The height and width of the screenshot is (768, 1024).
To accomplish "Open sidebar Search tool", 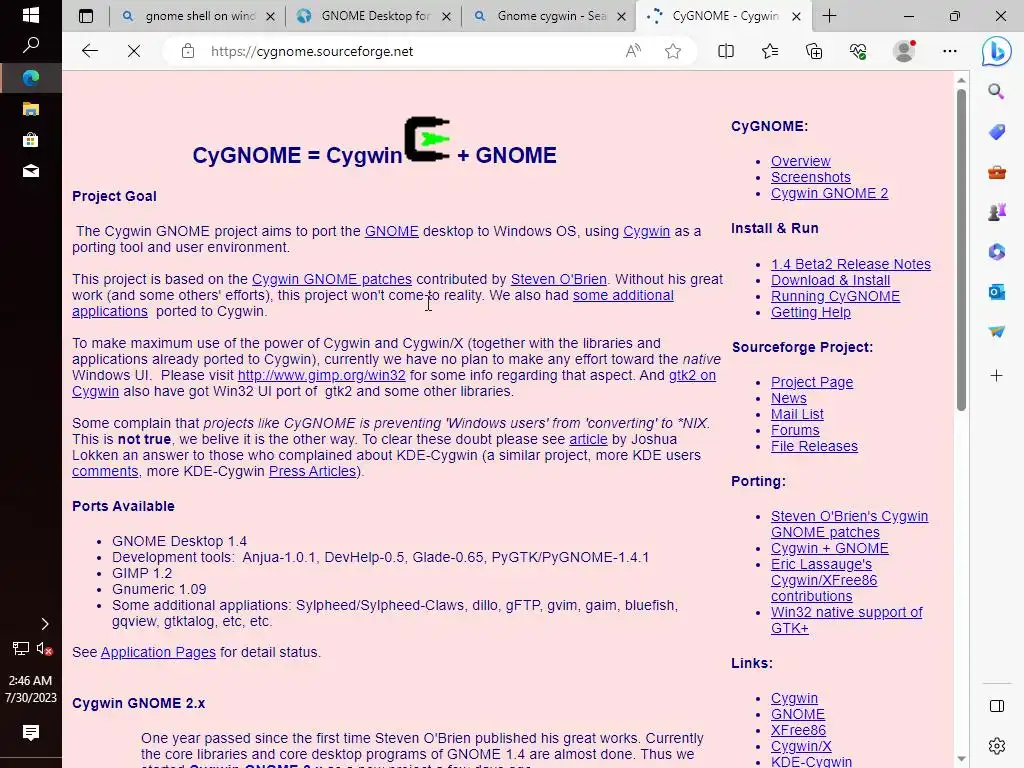I will 996,91.
